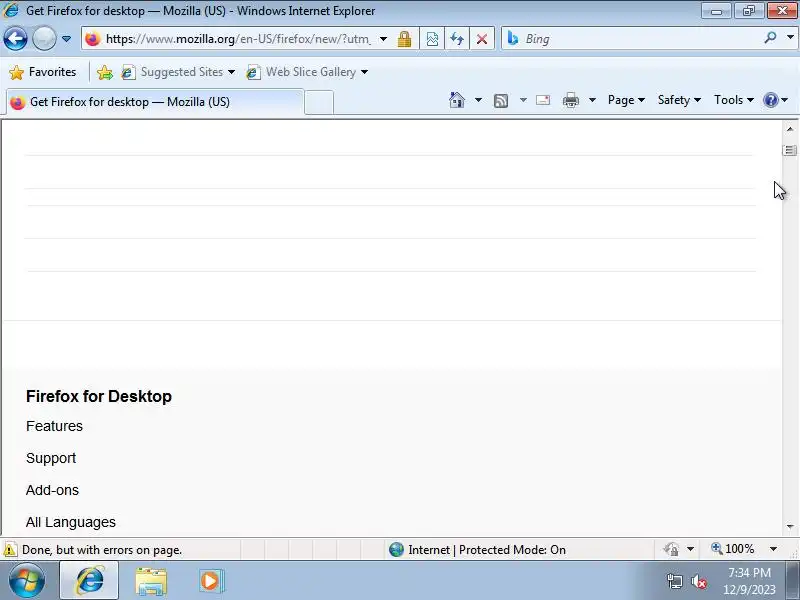Go to the Home page icon
The image size is (800, 600).
coord(457,100)
